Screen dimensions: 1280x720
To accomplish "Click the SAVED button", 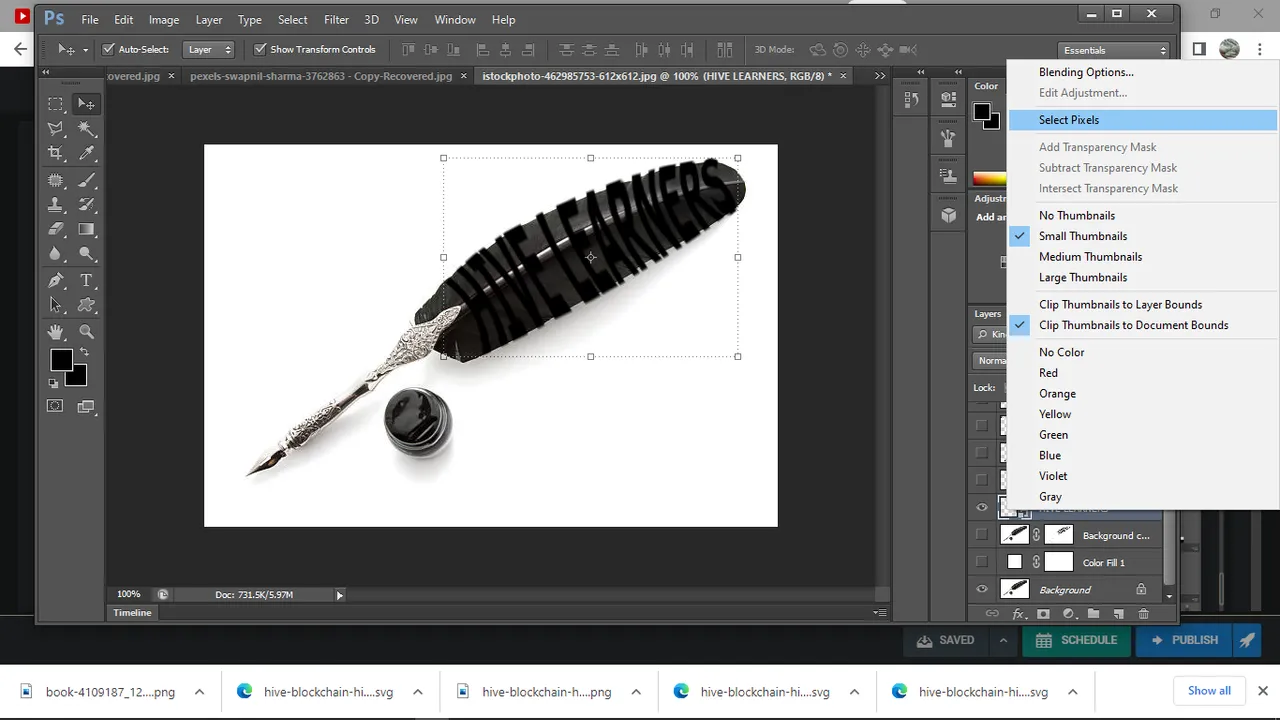I will pos(945,640).
